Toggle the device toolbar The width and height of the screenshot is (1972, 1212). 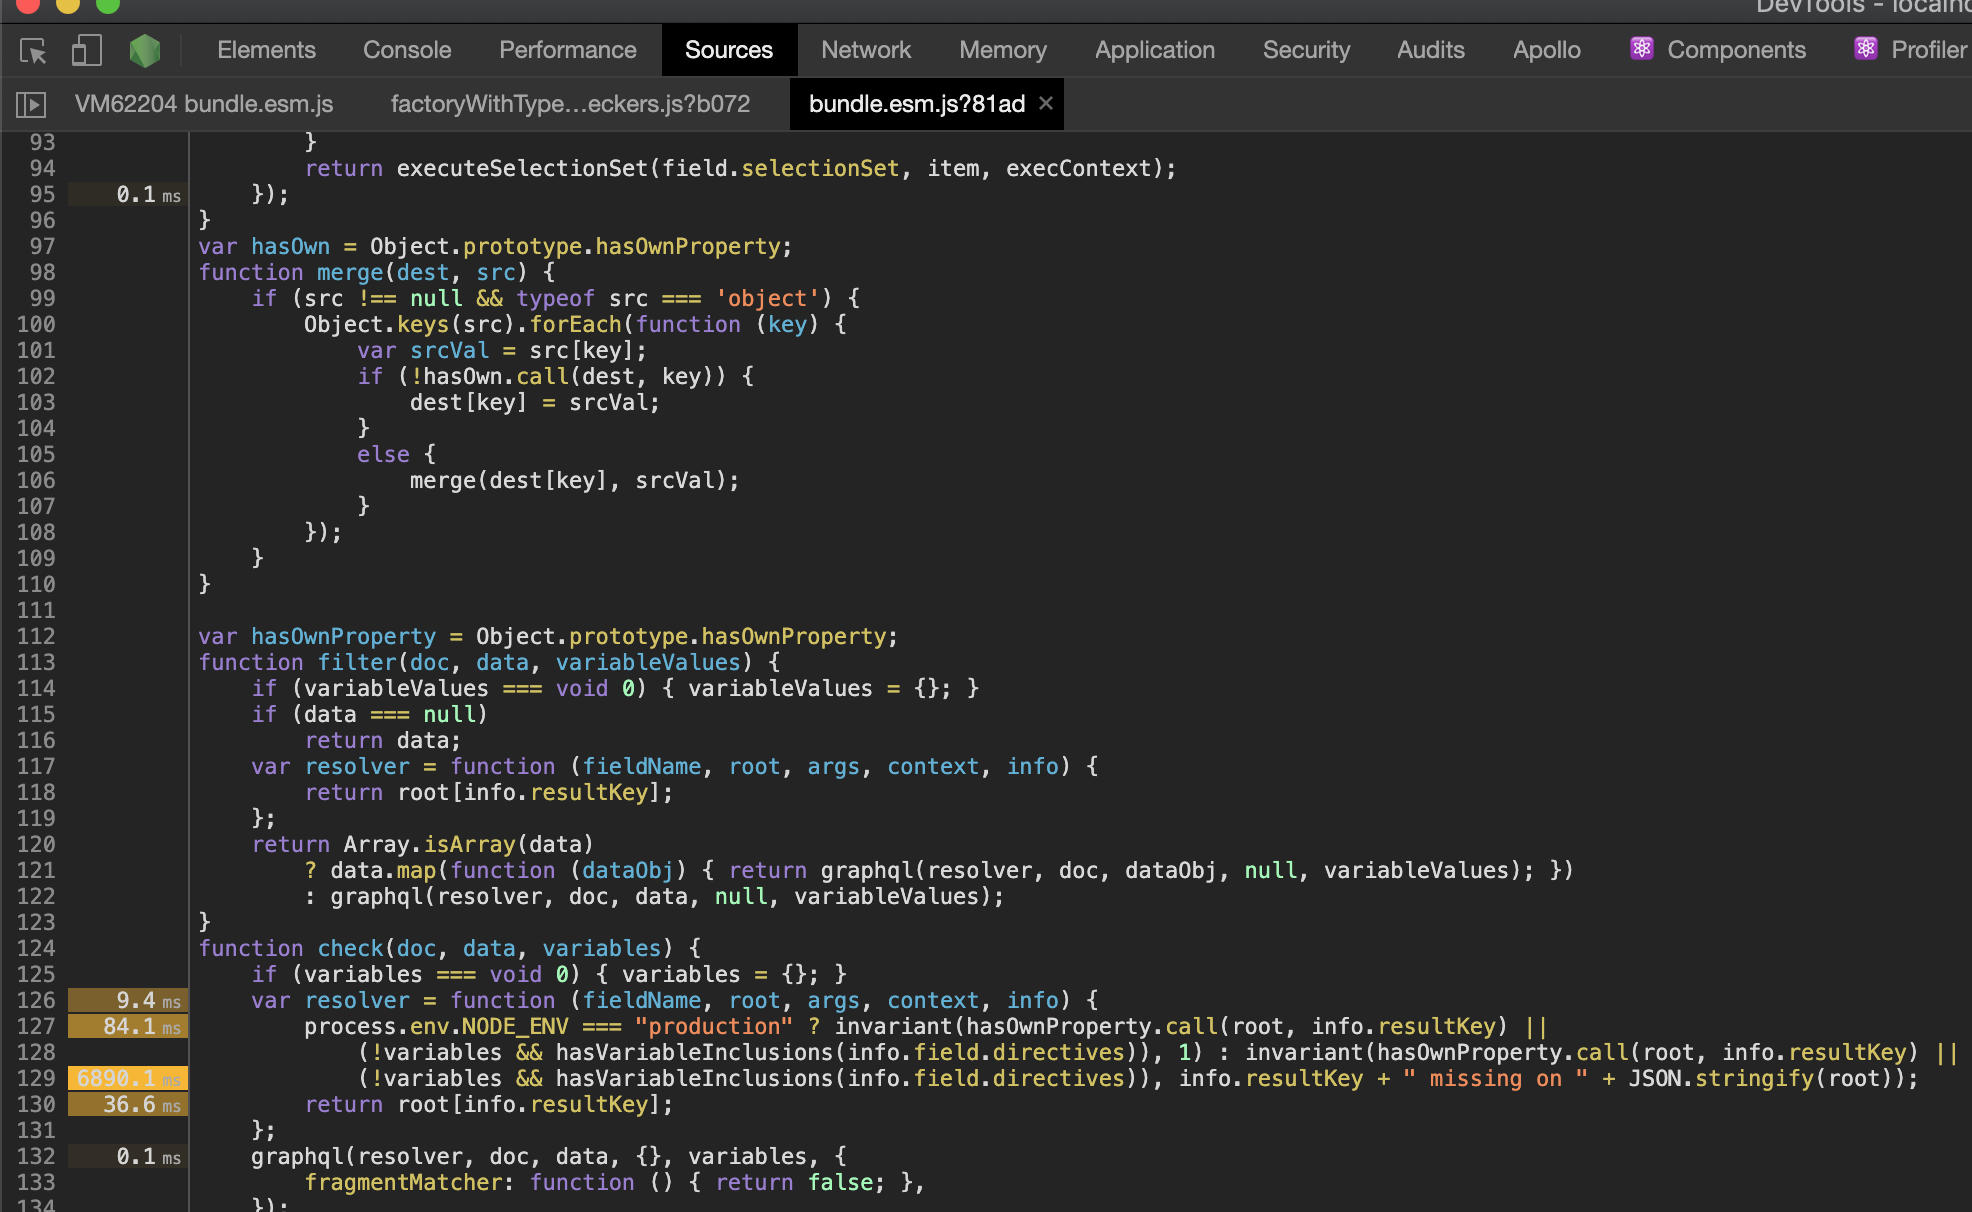pyautogui.click(x=85, y=50)
